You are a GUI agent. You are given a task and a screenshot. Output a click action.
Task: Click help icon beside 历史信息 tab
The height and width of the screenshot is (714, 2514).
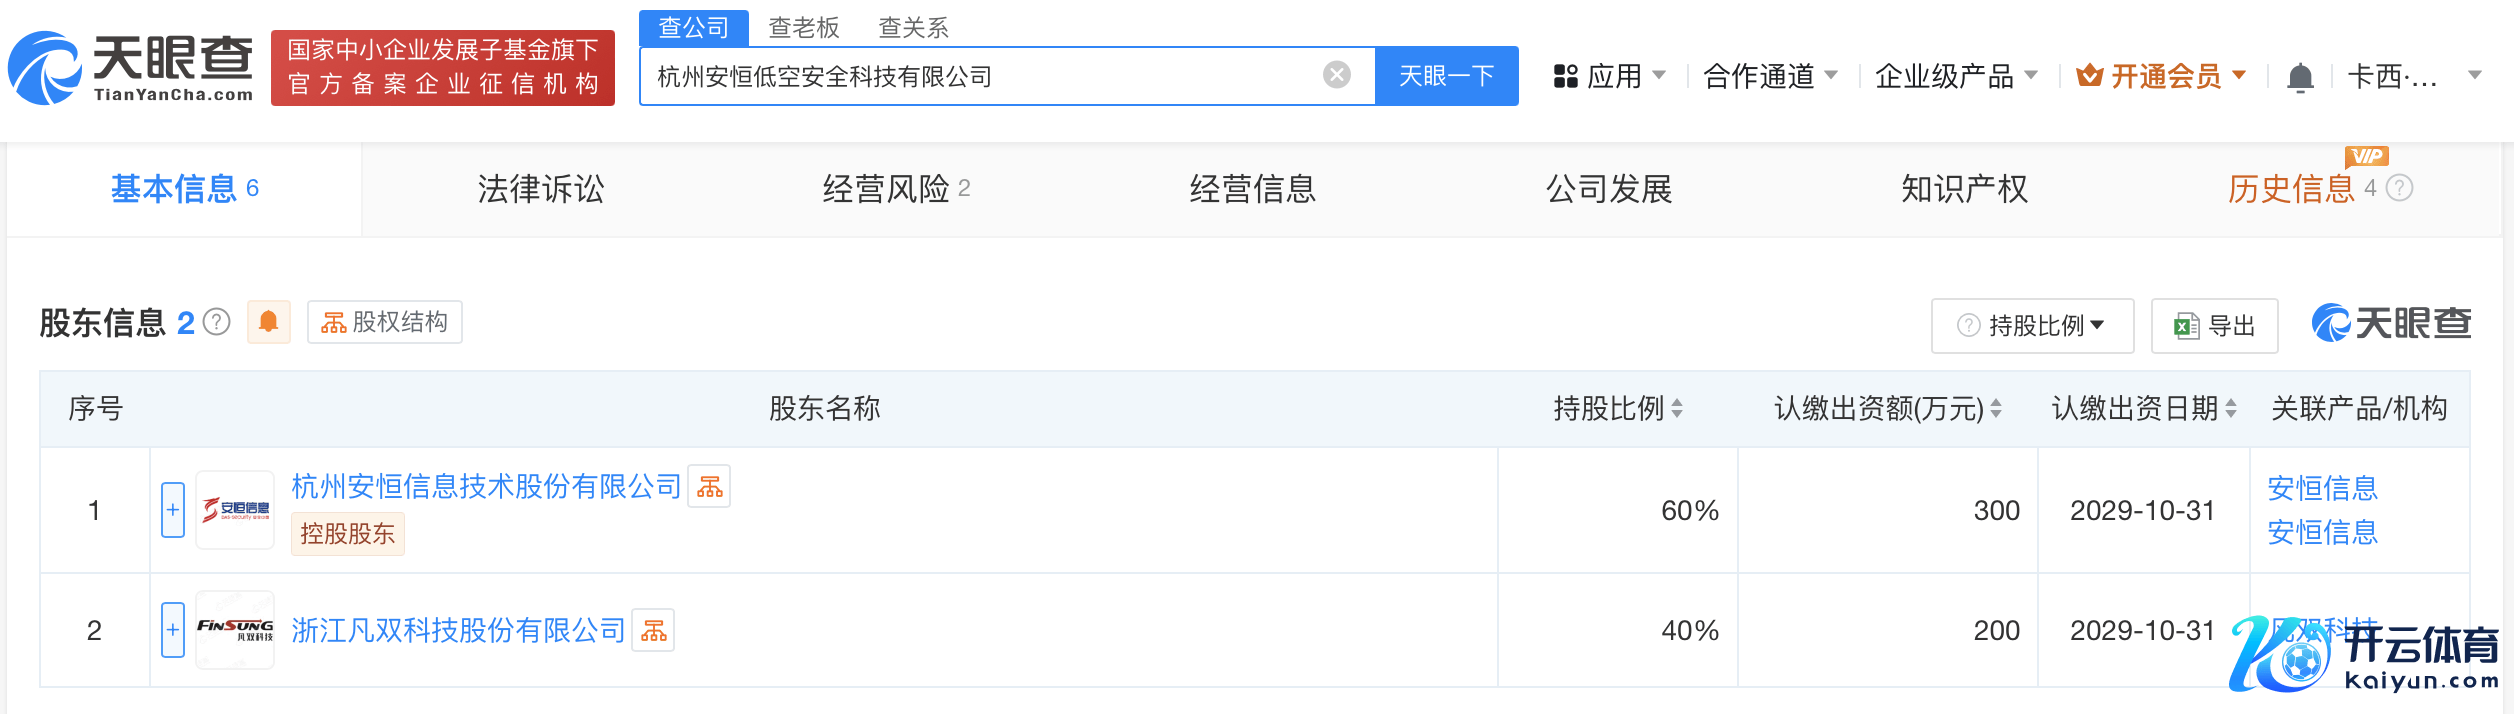point(2400,188)
